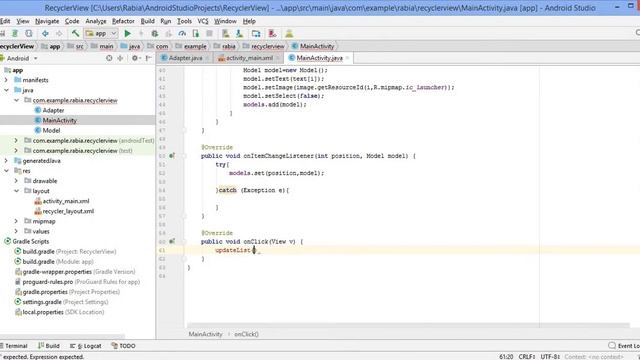The height and width of the screenshot is (360, 640).
Task: Switch to the Adapter.java tab
Action: 185,58
